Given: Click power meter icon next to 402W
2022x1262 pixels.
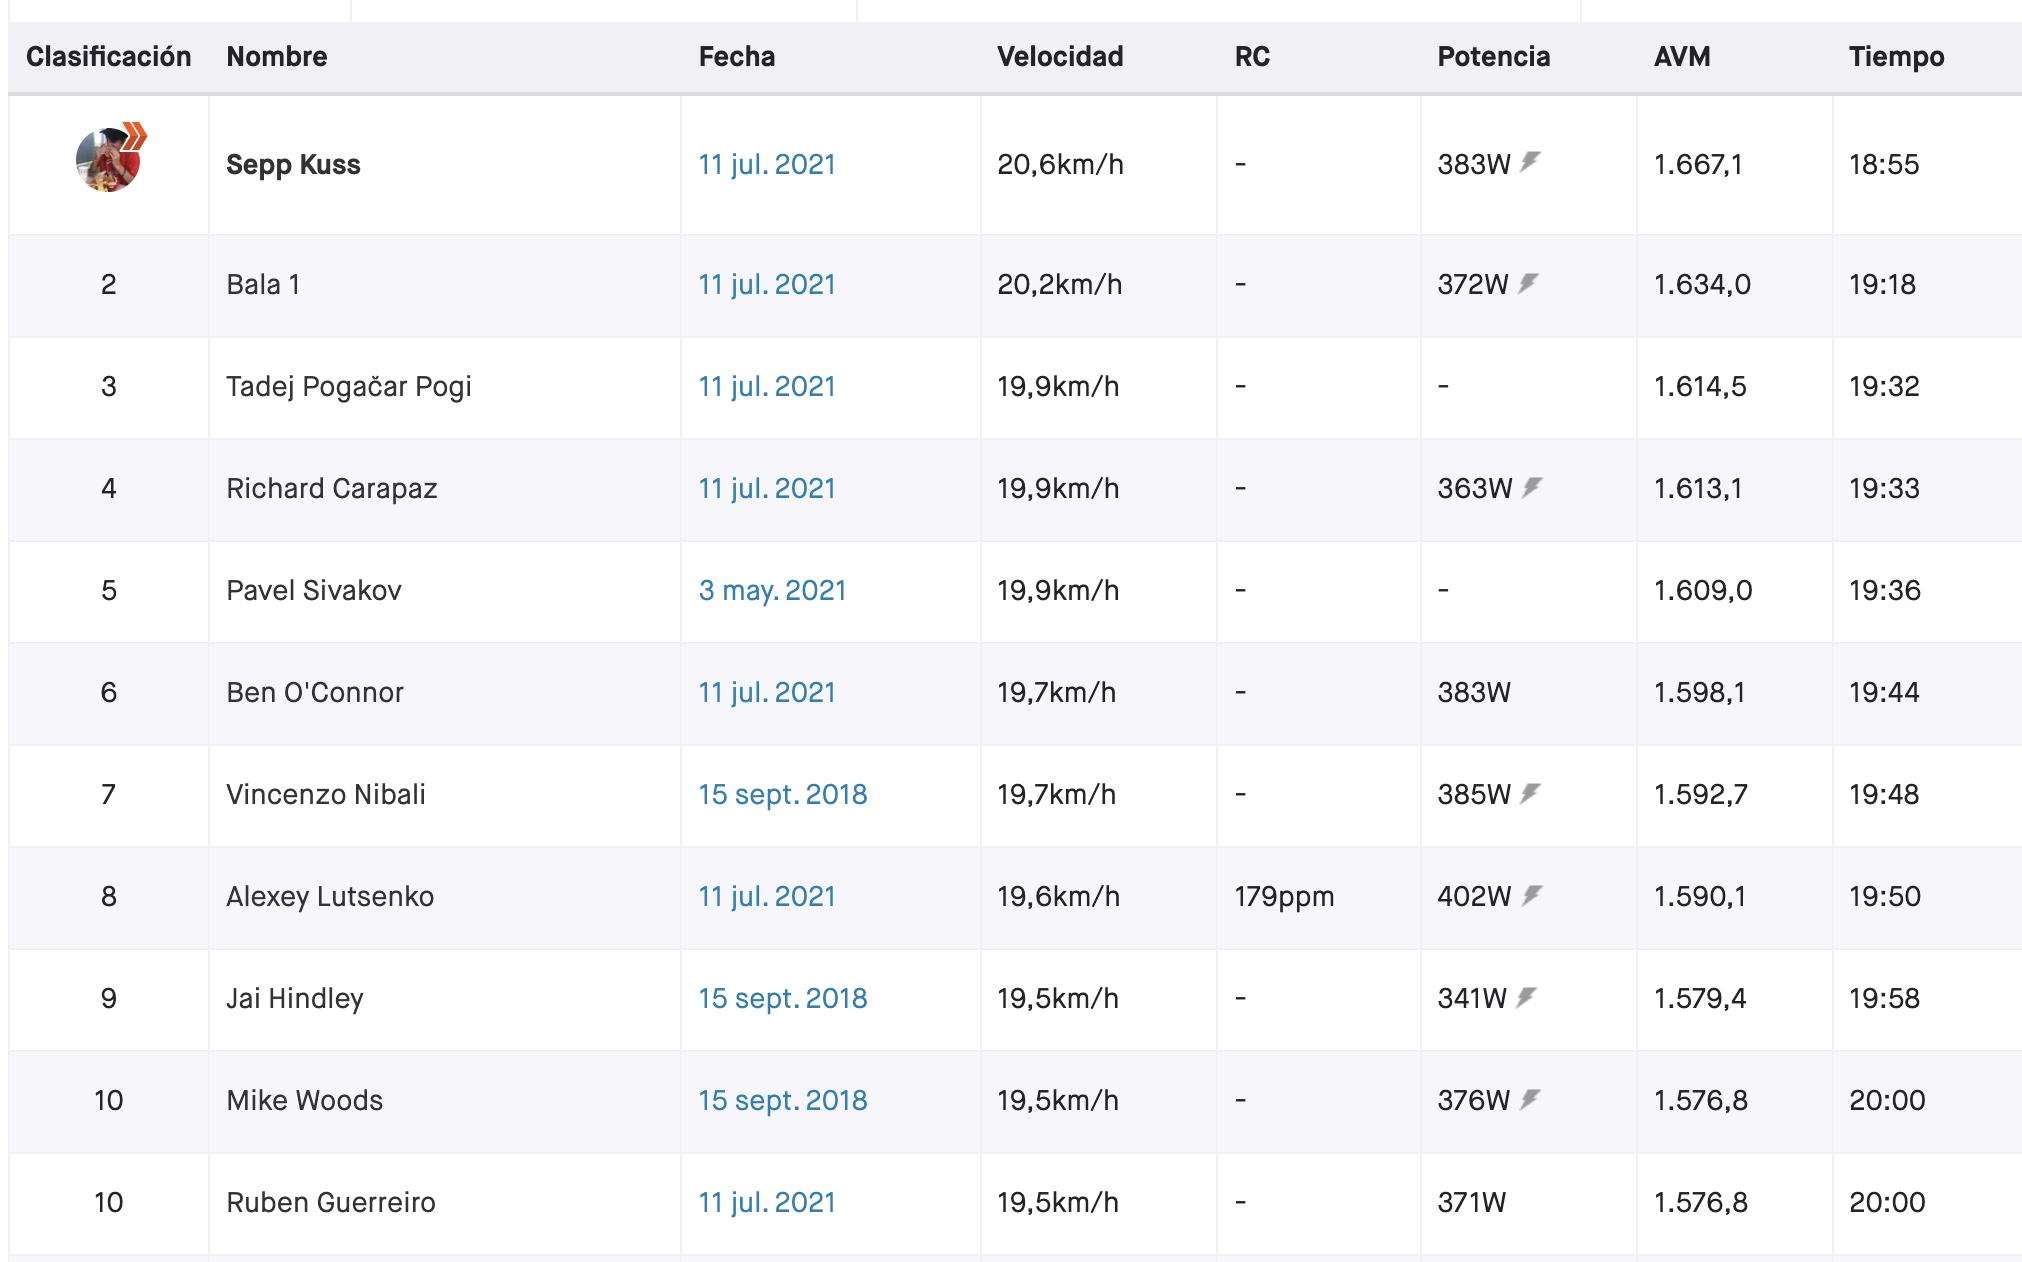Looking at the screenshot, I should (1532, 896).
